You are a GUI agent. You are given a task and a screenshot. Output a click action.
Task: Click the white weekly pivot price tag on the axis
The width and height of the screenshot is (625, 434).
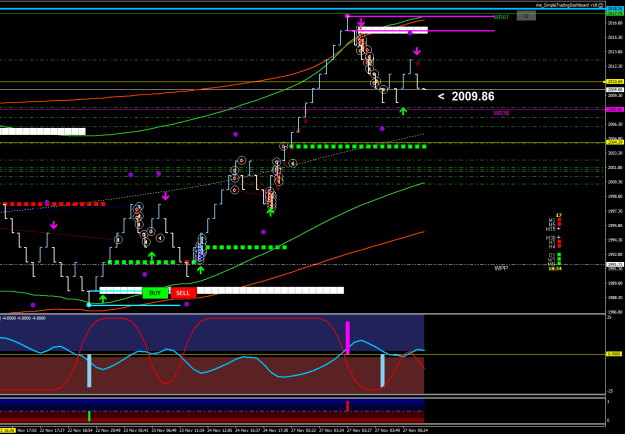[615, 265]
